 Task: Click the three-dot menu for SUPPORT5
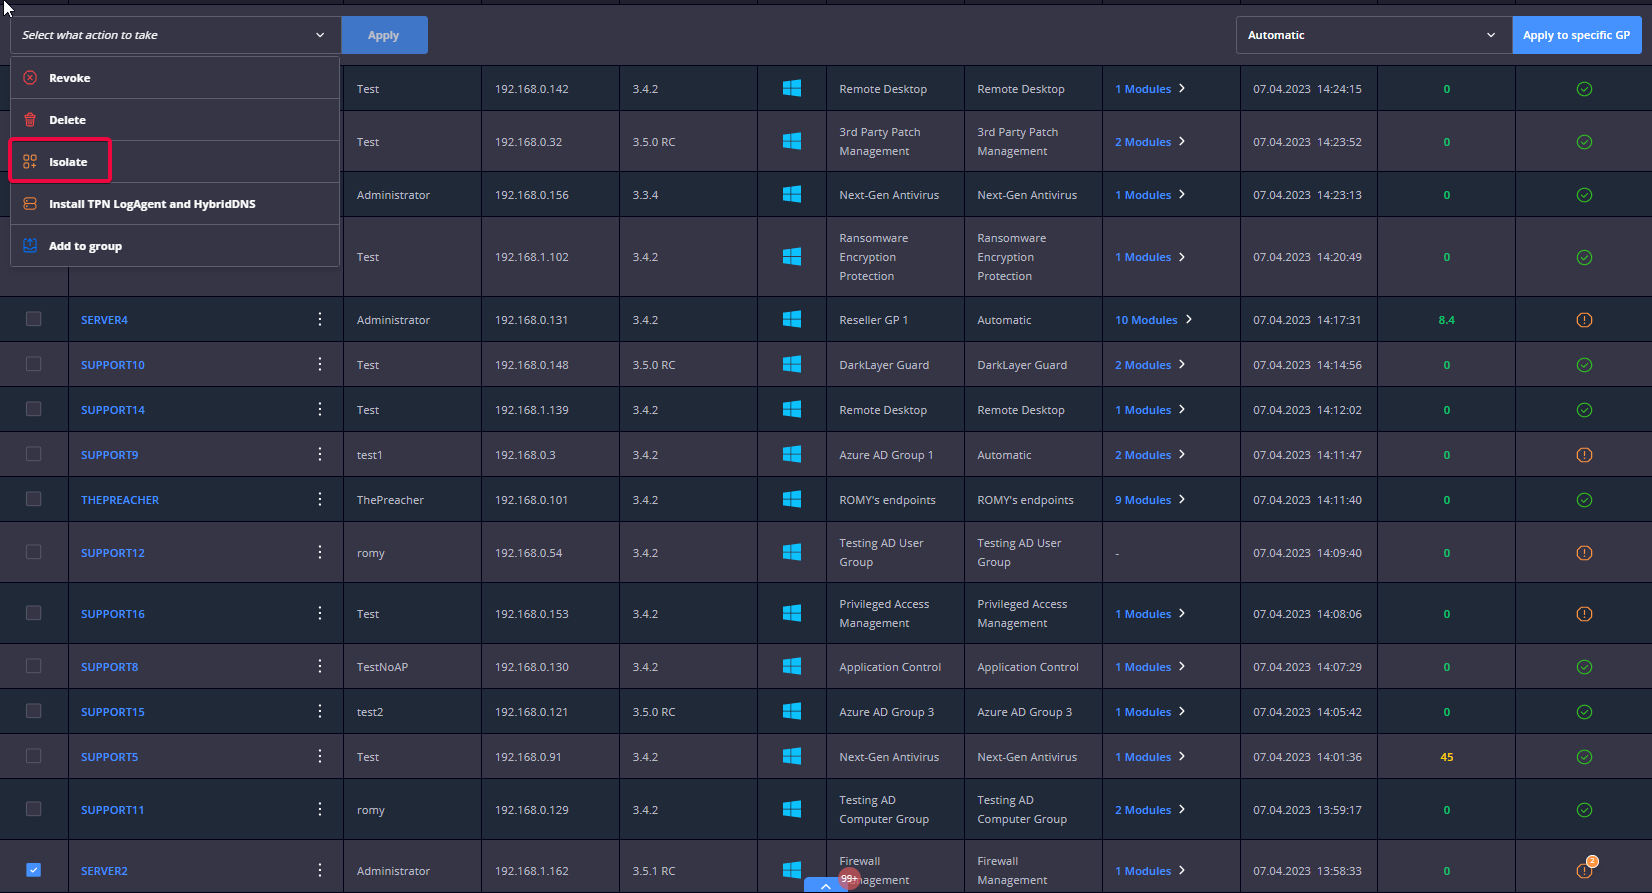320,756
